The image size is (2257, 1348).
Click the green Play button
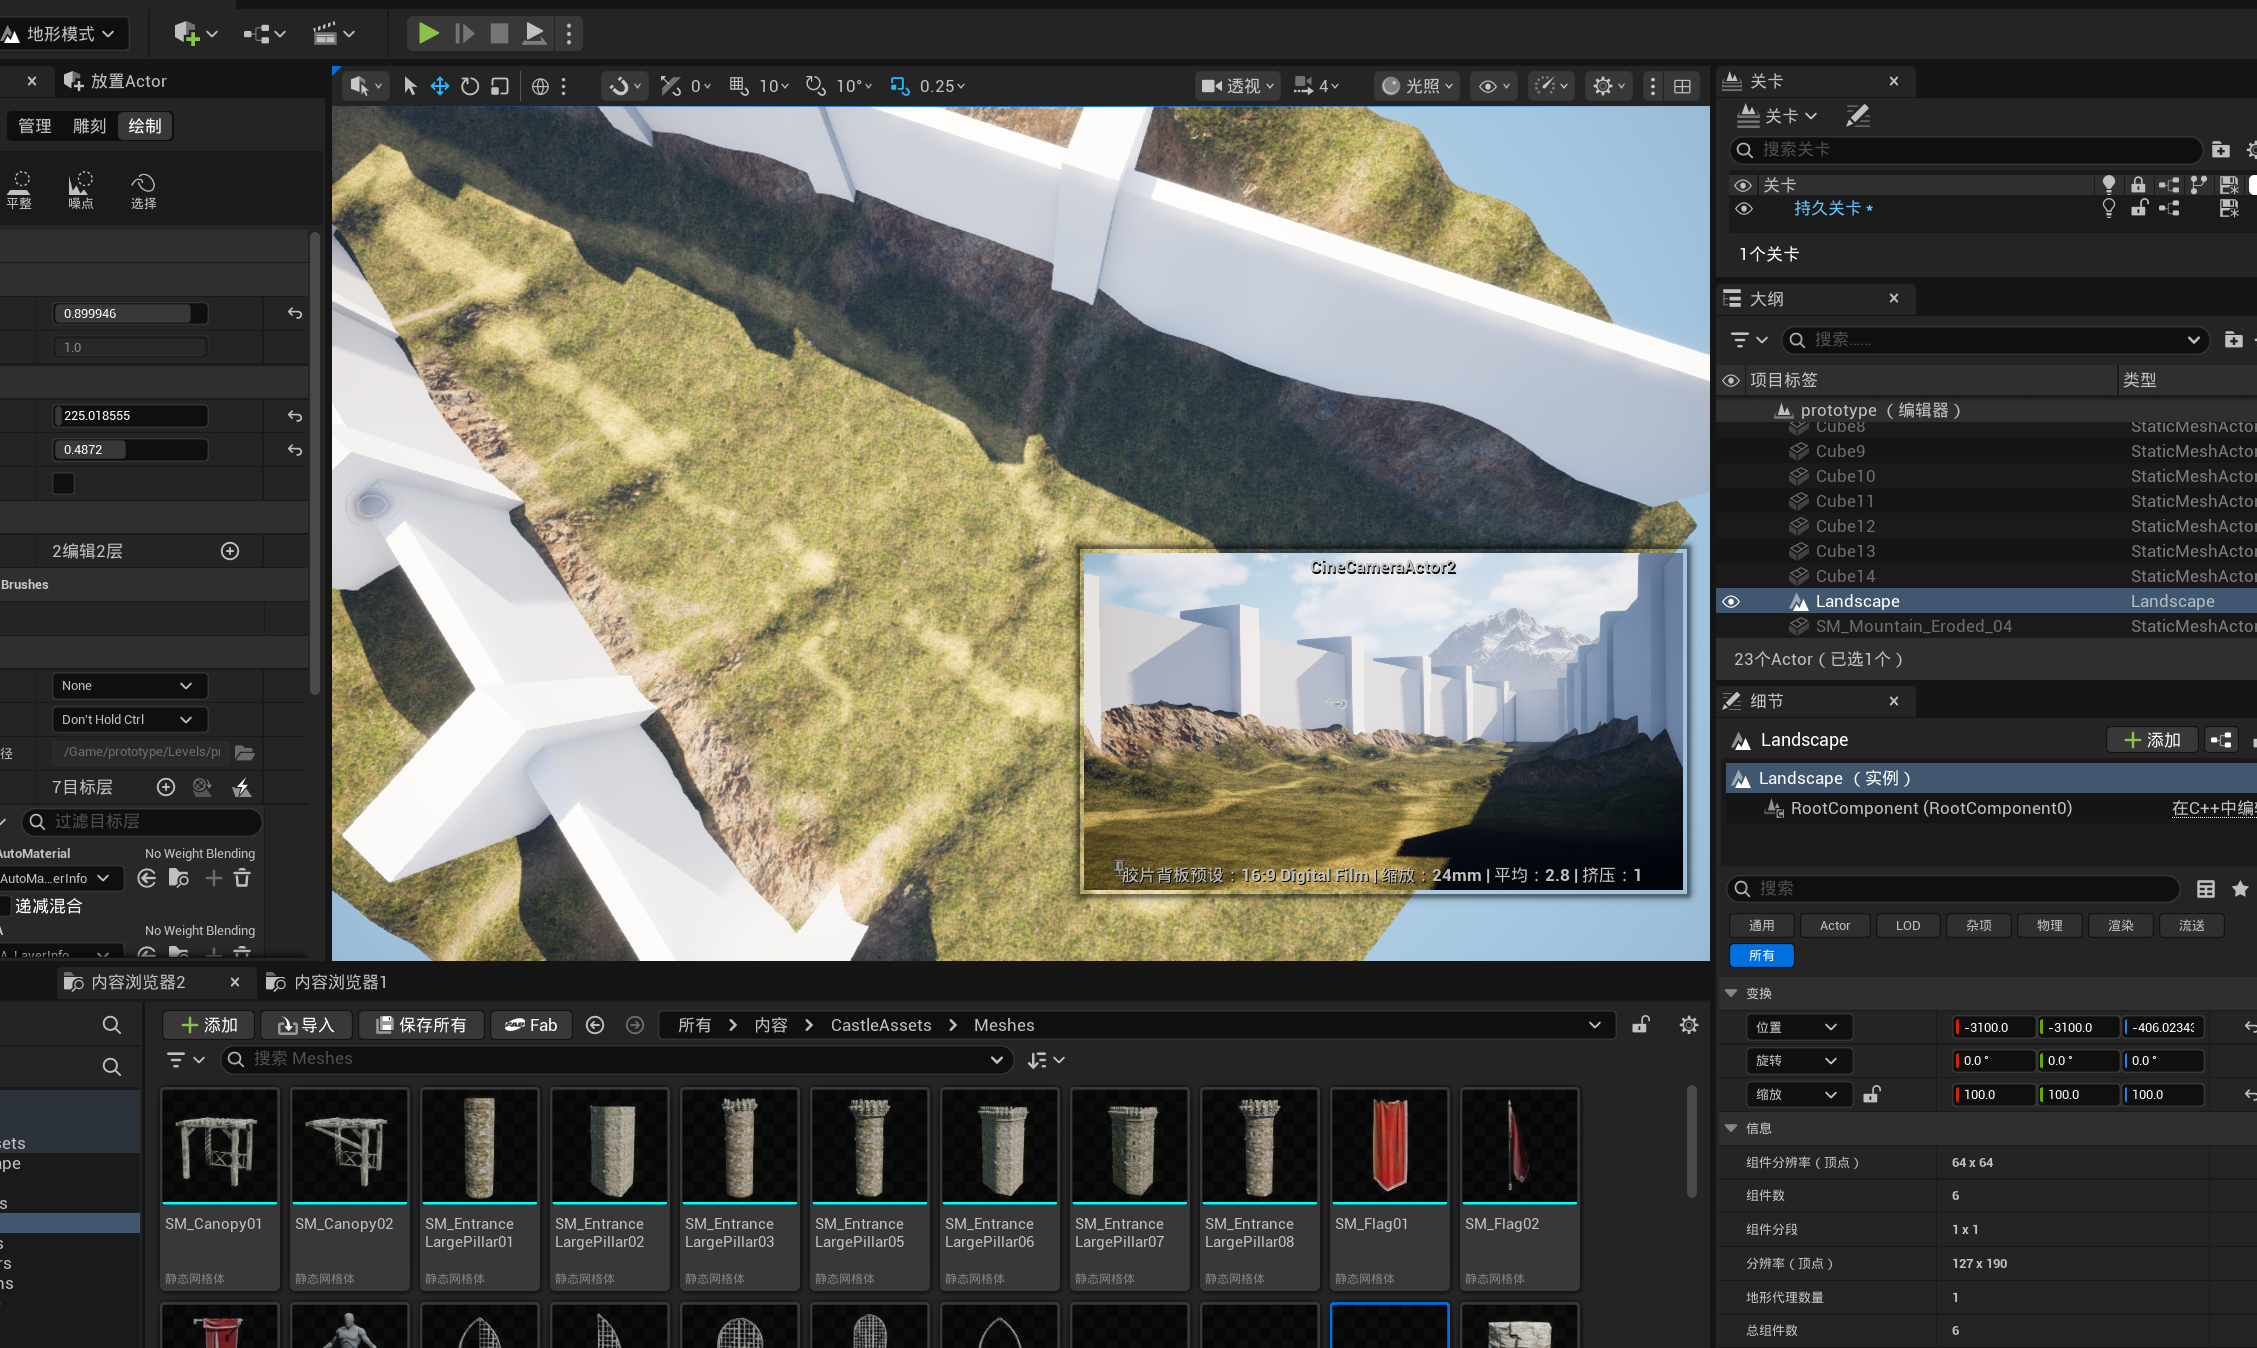[428, 33]
